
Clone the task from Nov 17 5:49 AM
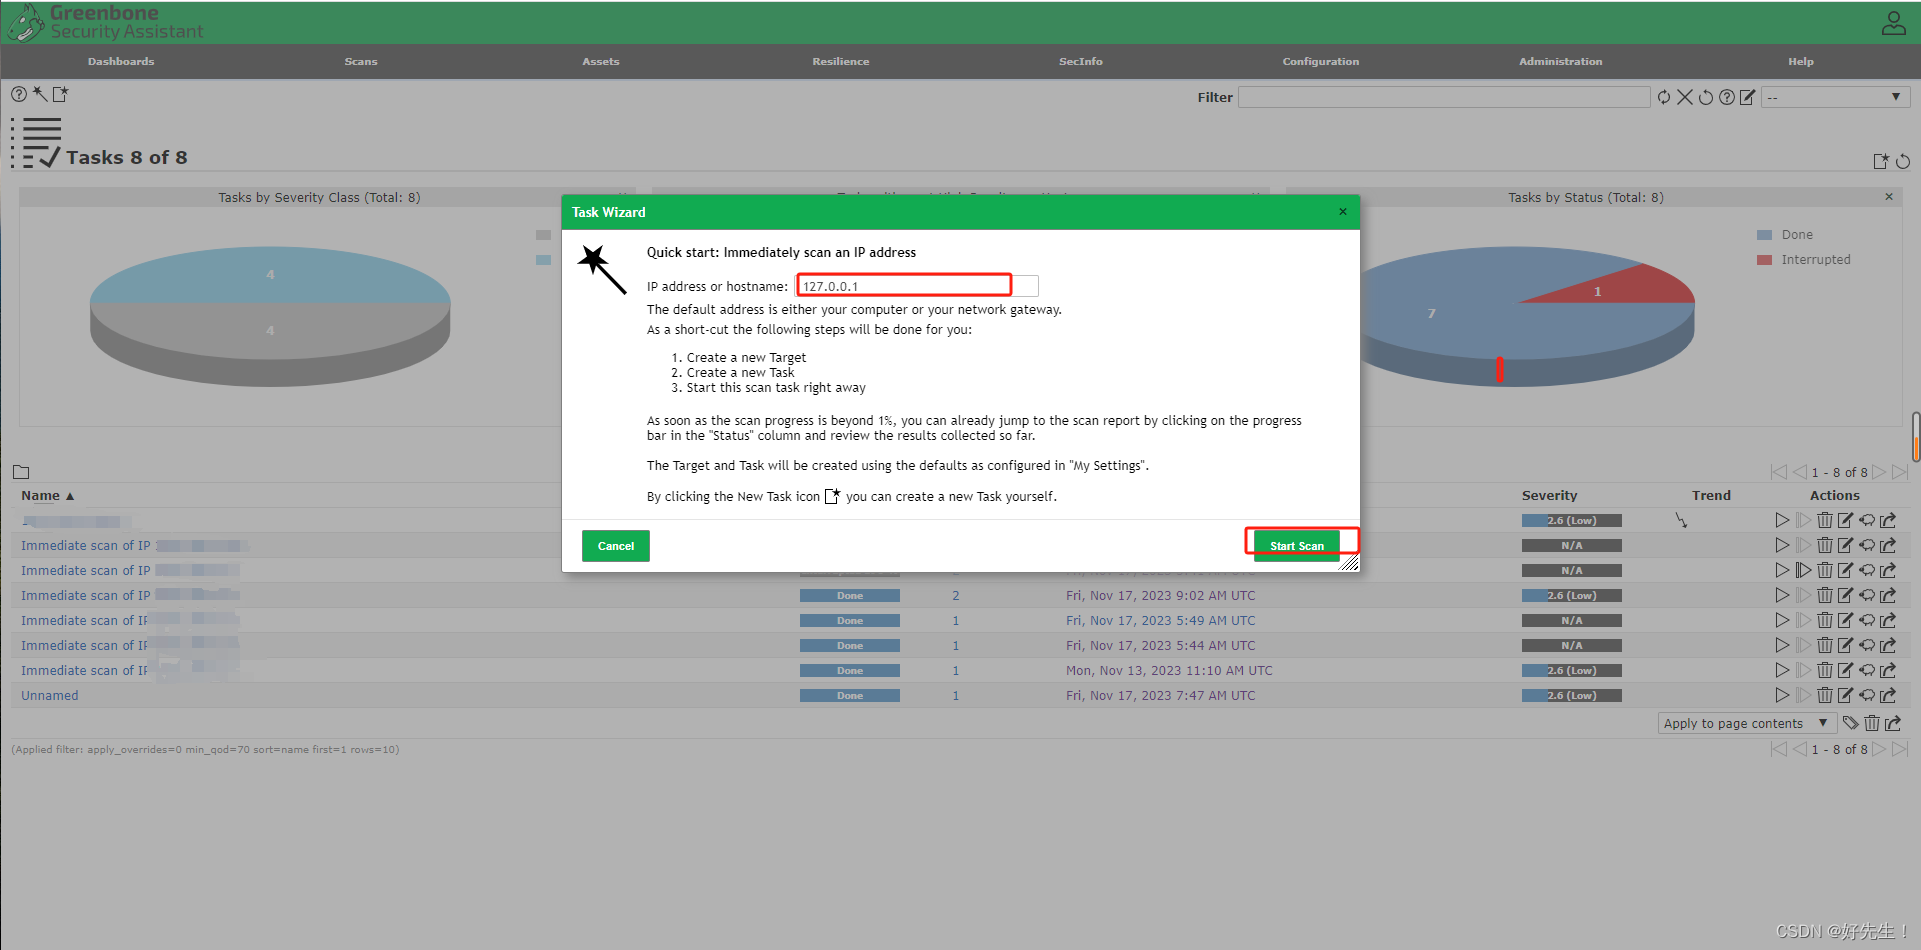point(1867,620)
